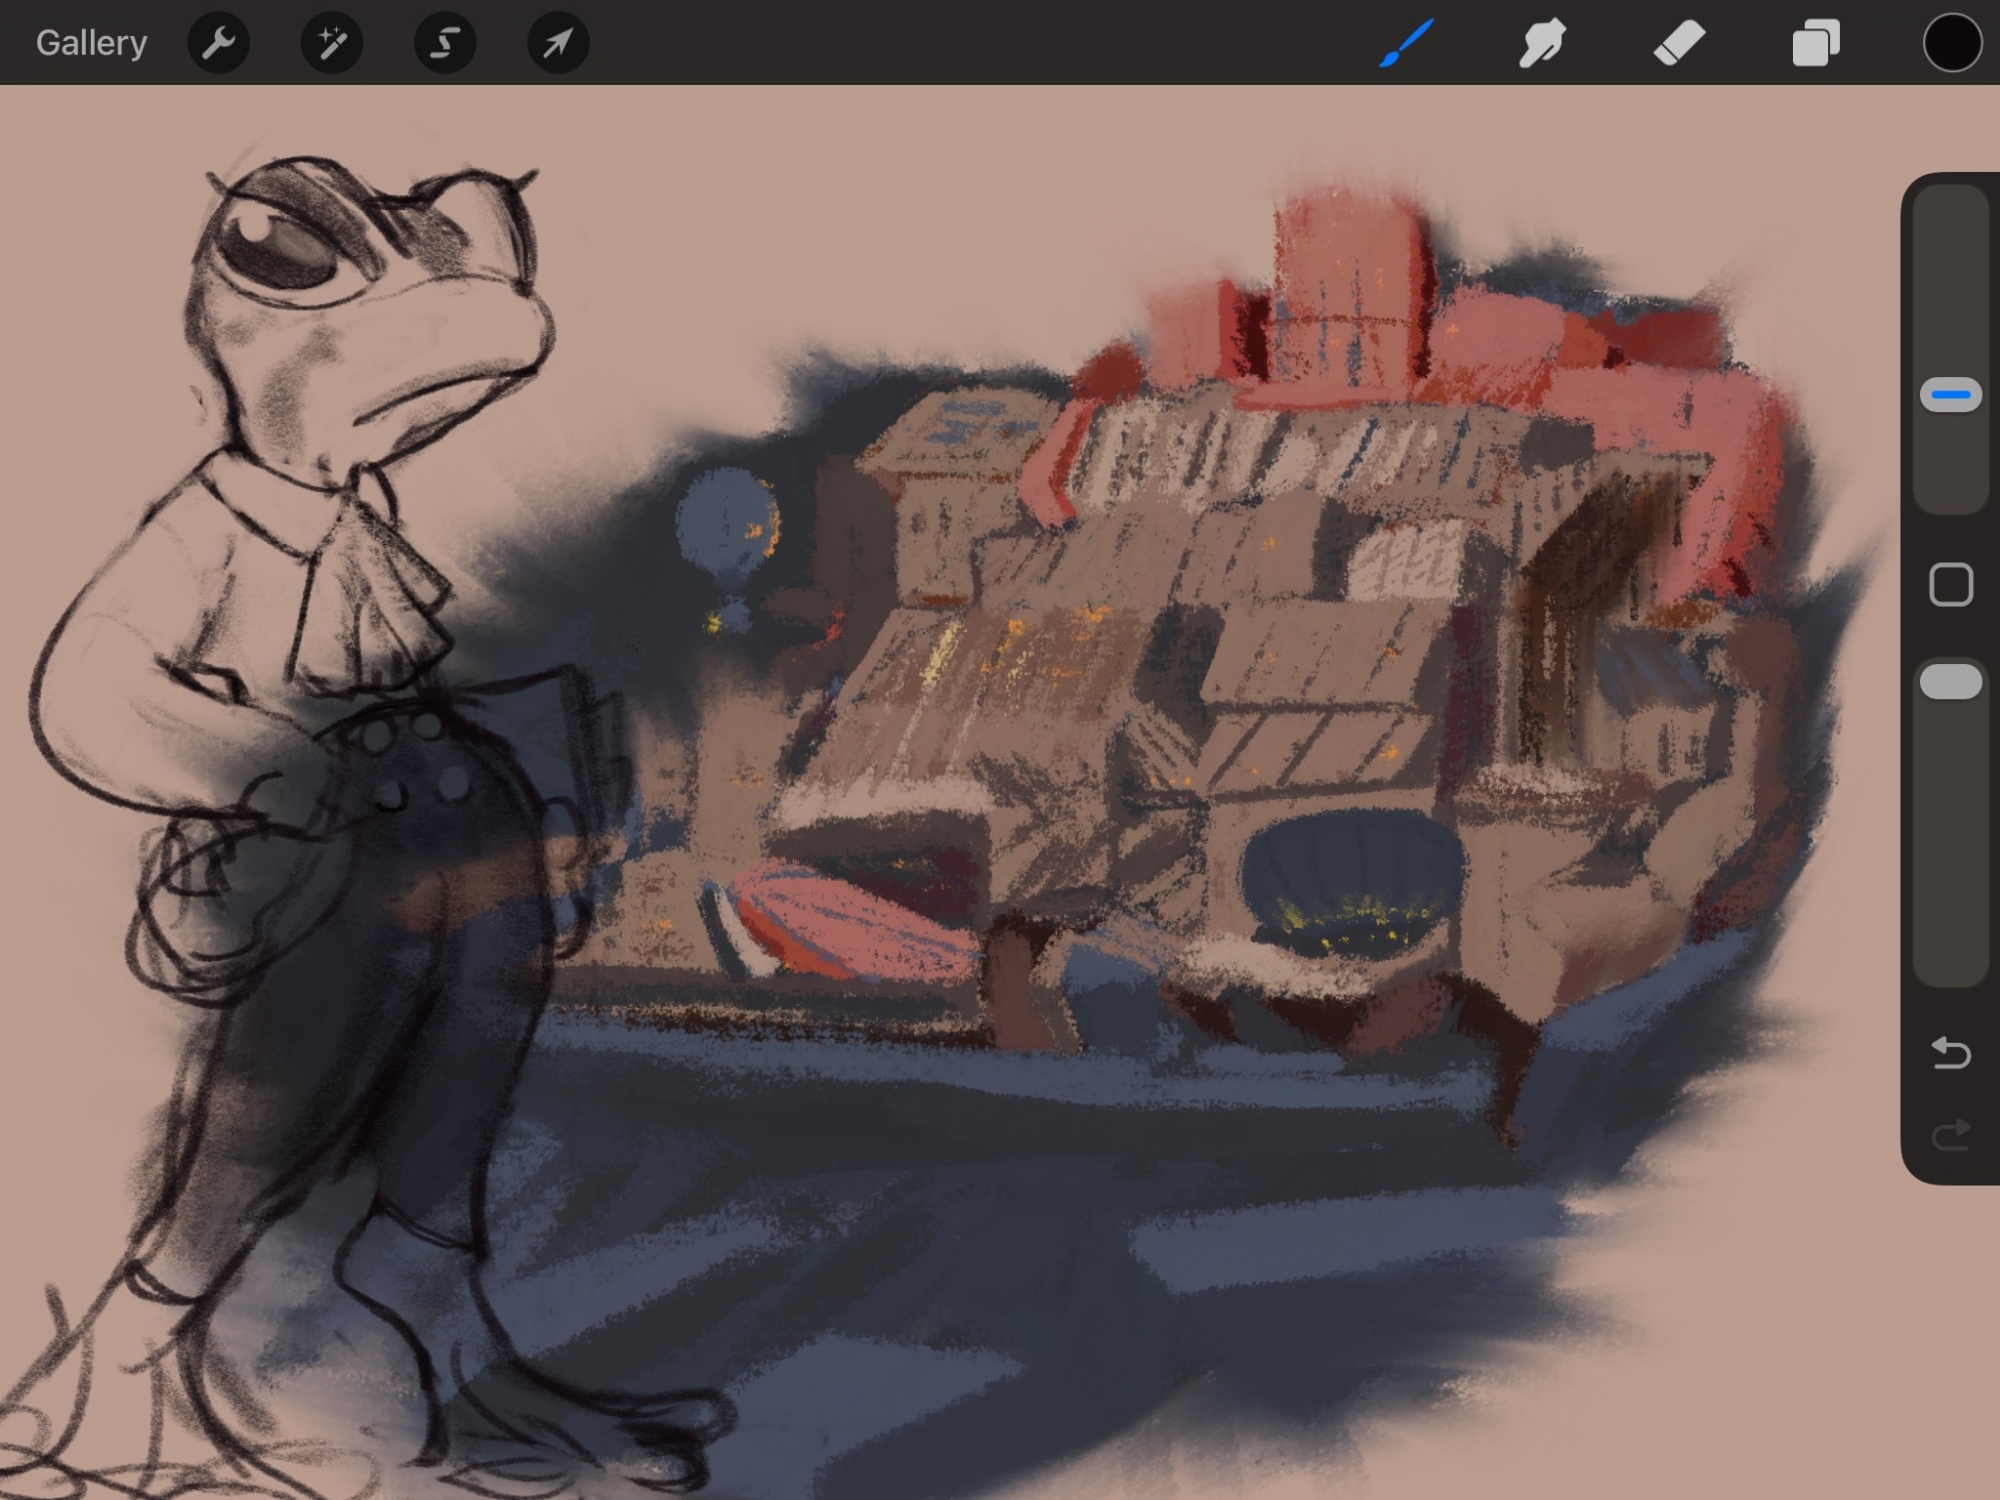Tap the frog's large eye on canvas
Image resolution: width=2000 pixels, height=1500 pixels.
pos(280,250)
